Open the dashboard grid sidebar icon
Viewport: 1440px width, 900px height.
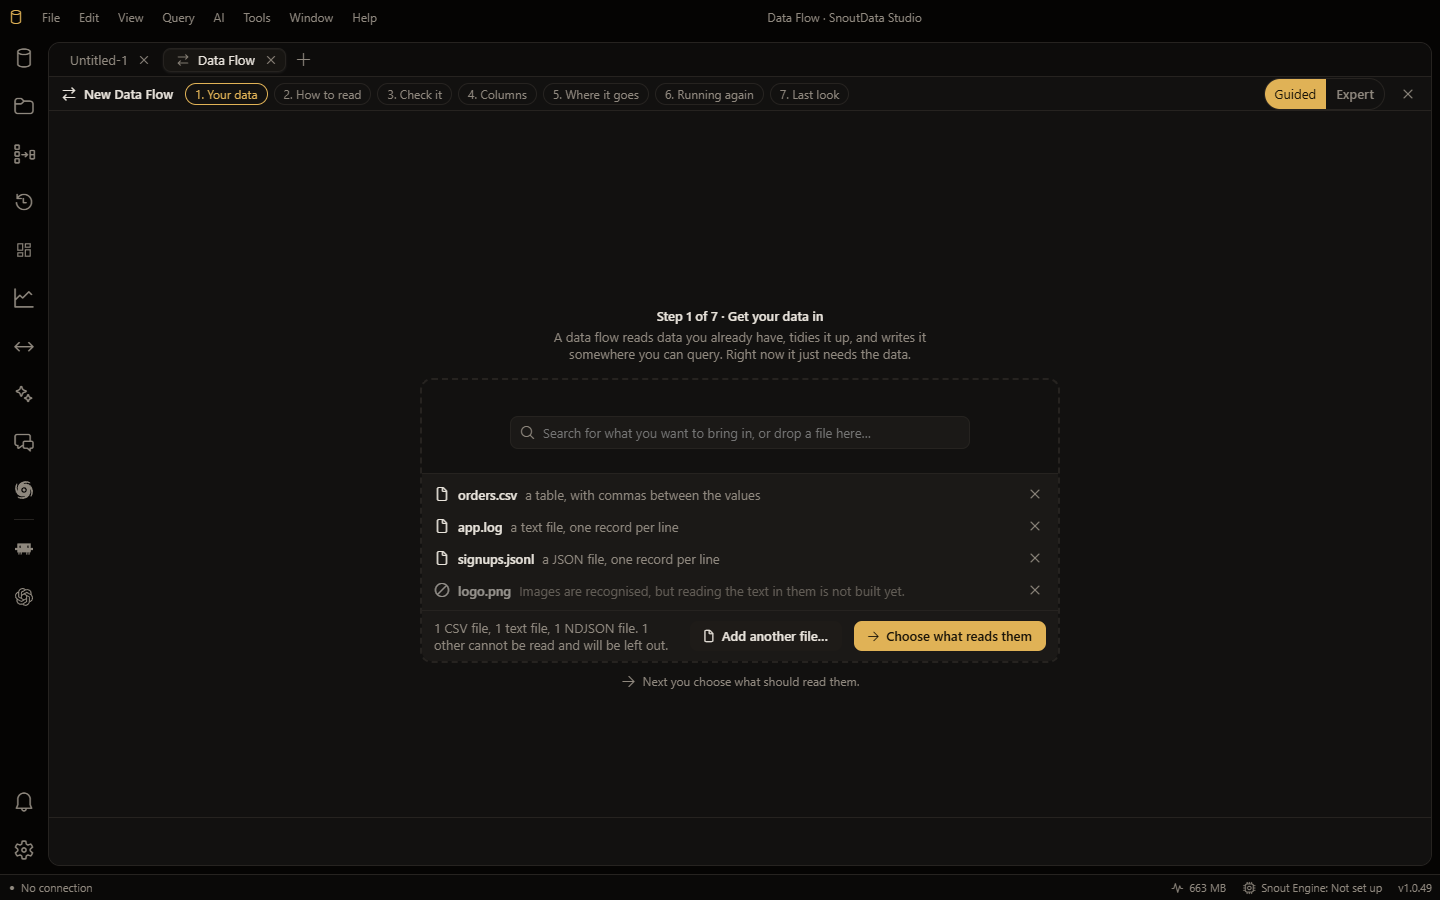pos(24,250)
